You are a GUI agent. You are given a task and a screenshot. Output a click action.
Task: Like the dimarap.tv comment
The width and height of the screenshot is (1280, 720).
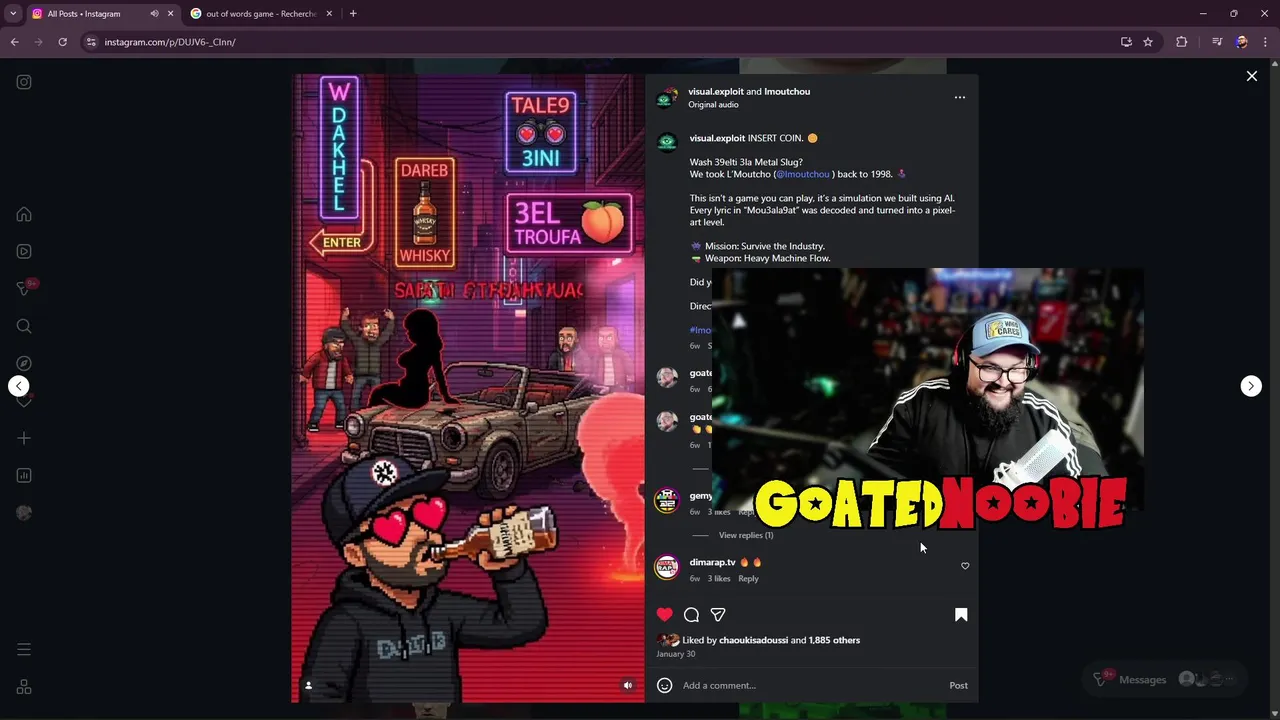(965, 566)
